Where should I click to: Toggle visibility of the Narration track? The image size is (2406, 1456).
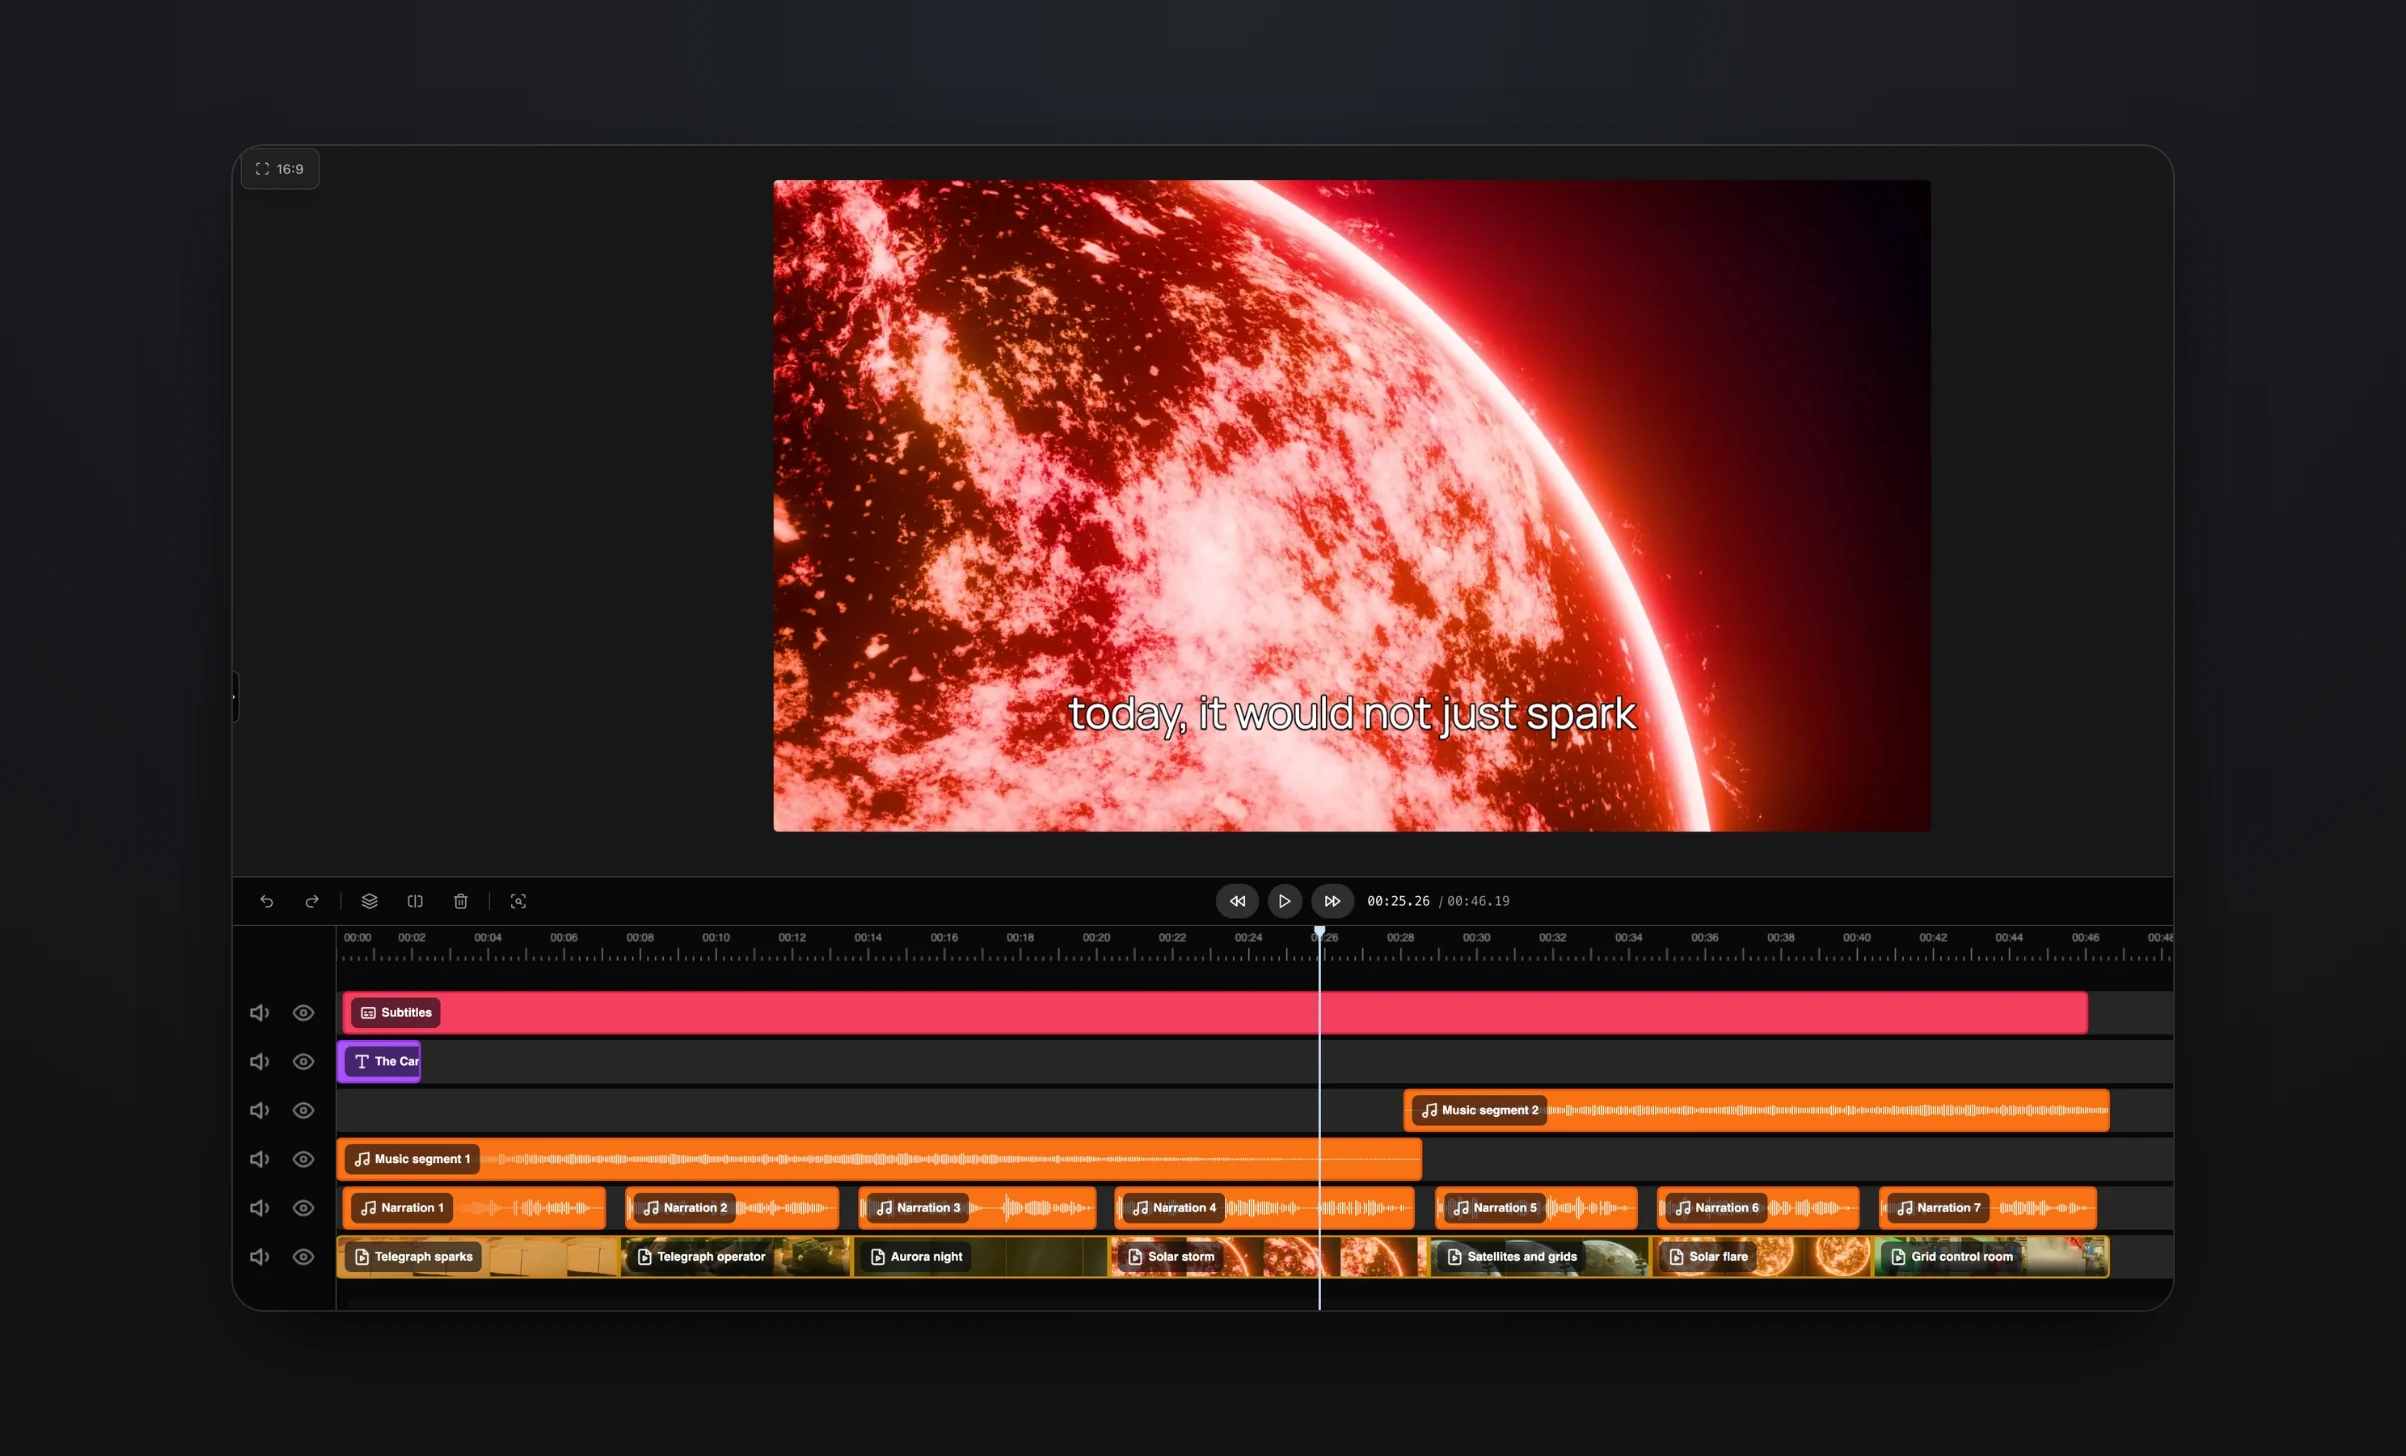pos(303,1208)
